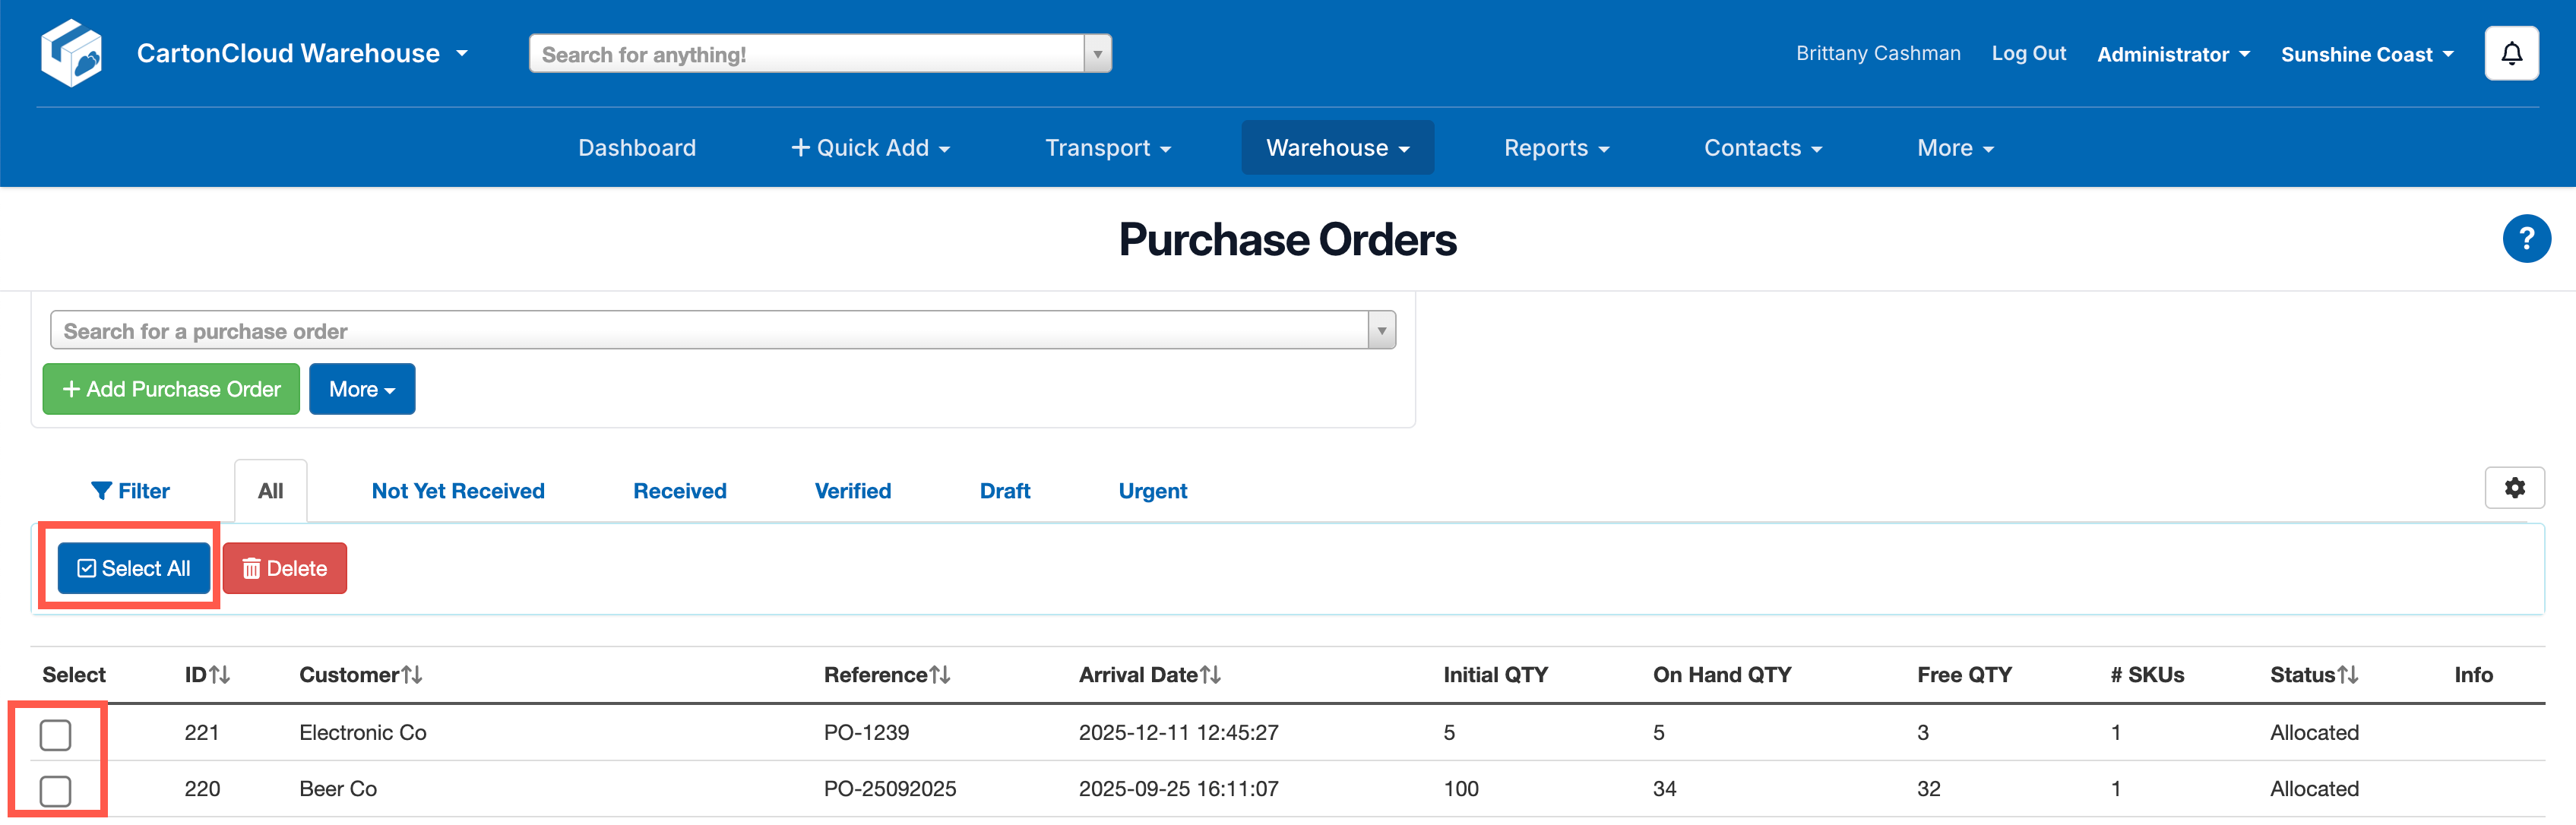Image resolution: width=2576 pixels, height=825 pixels.
Task: Click Add Purchase Order button
Action: (x=171, y=389)
